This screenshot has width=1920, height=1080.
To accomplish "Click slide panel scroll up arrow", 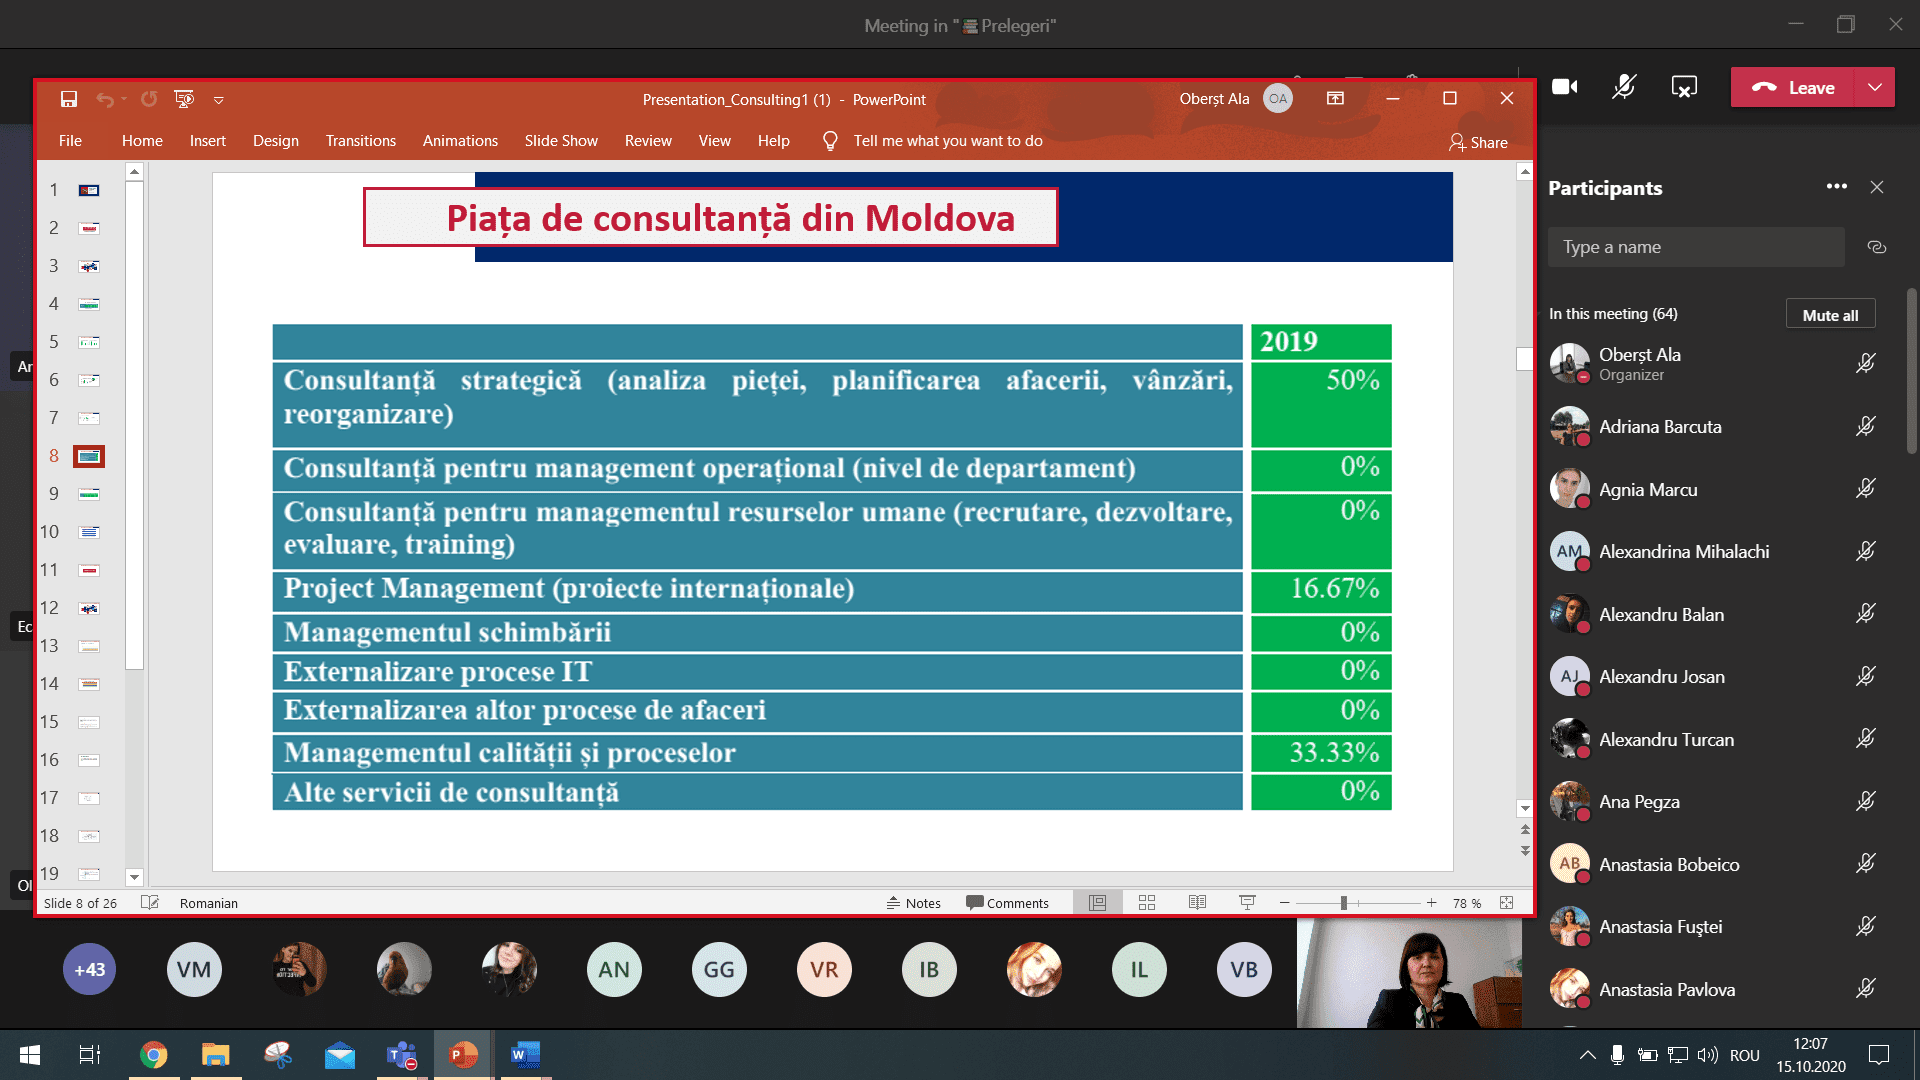I will point(135,172).
